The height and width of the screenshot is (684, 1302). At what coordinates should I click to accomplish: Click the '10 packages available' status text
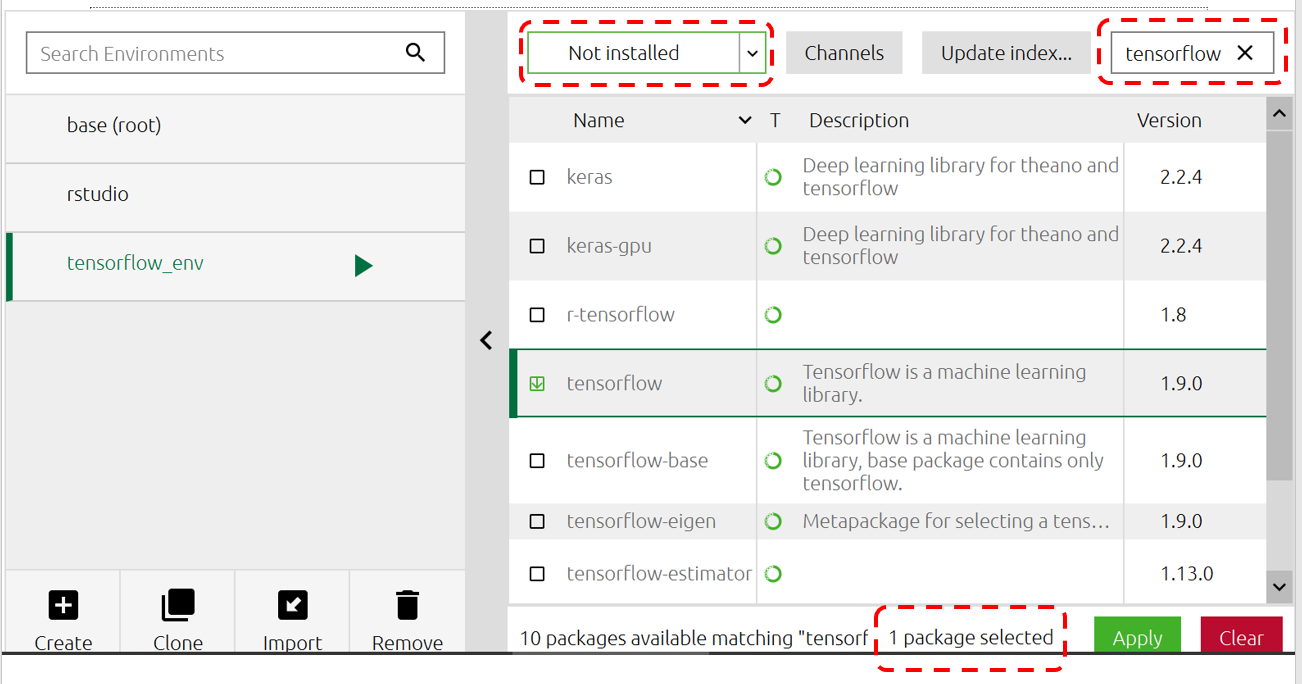tap(692, 638)
